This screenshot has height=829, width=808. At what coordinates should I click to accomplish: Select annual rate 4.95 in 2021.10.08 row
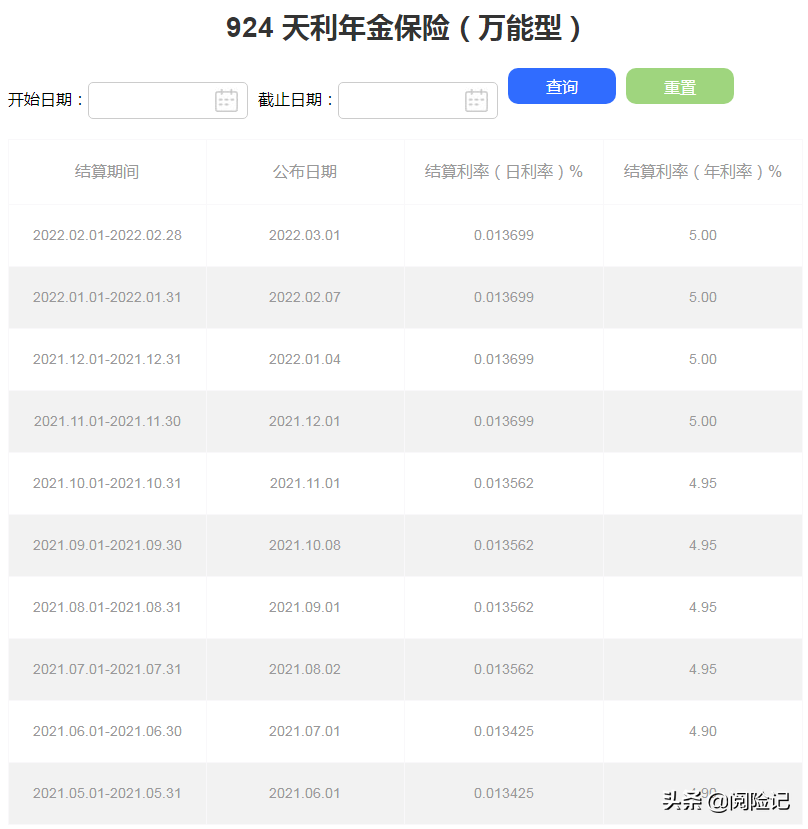click(703, 545)
